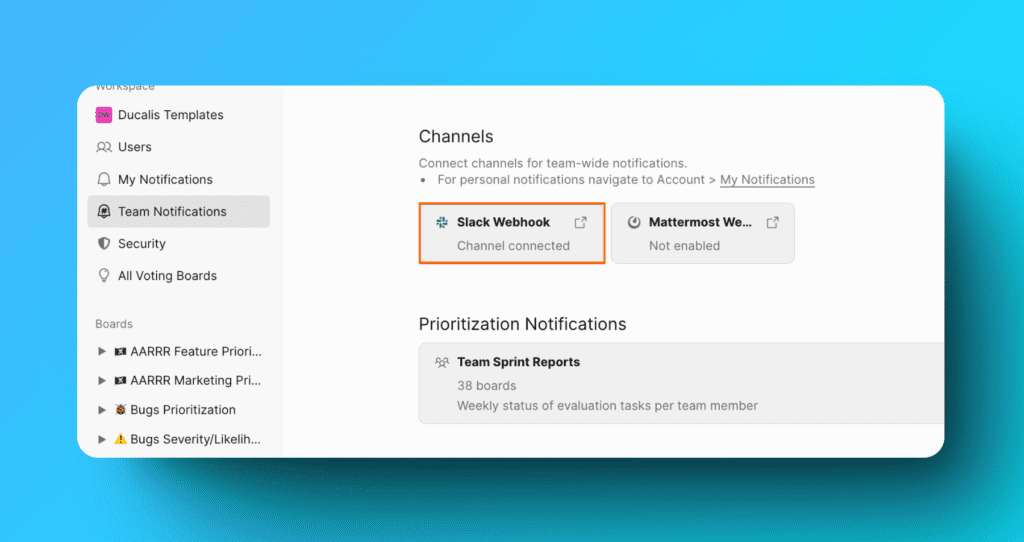Viewport: 1024px width, 542px height.
Task: Click the All Voting Boards lightbulb icon
Action: (103, 276)
